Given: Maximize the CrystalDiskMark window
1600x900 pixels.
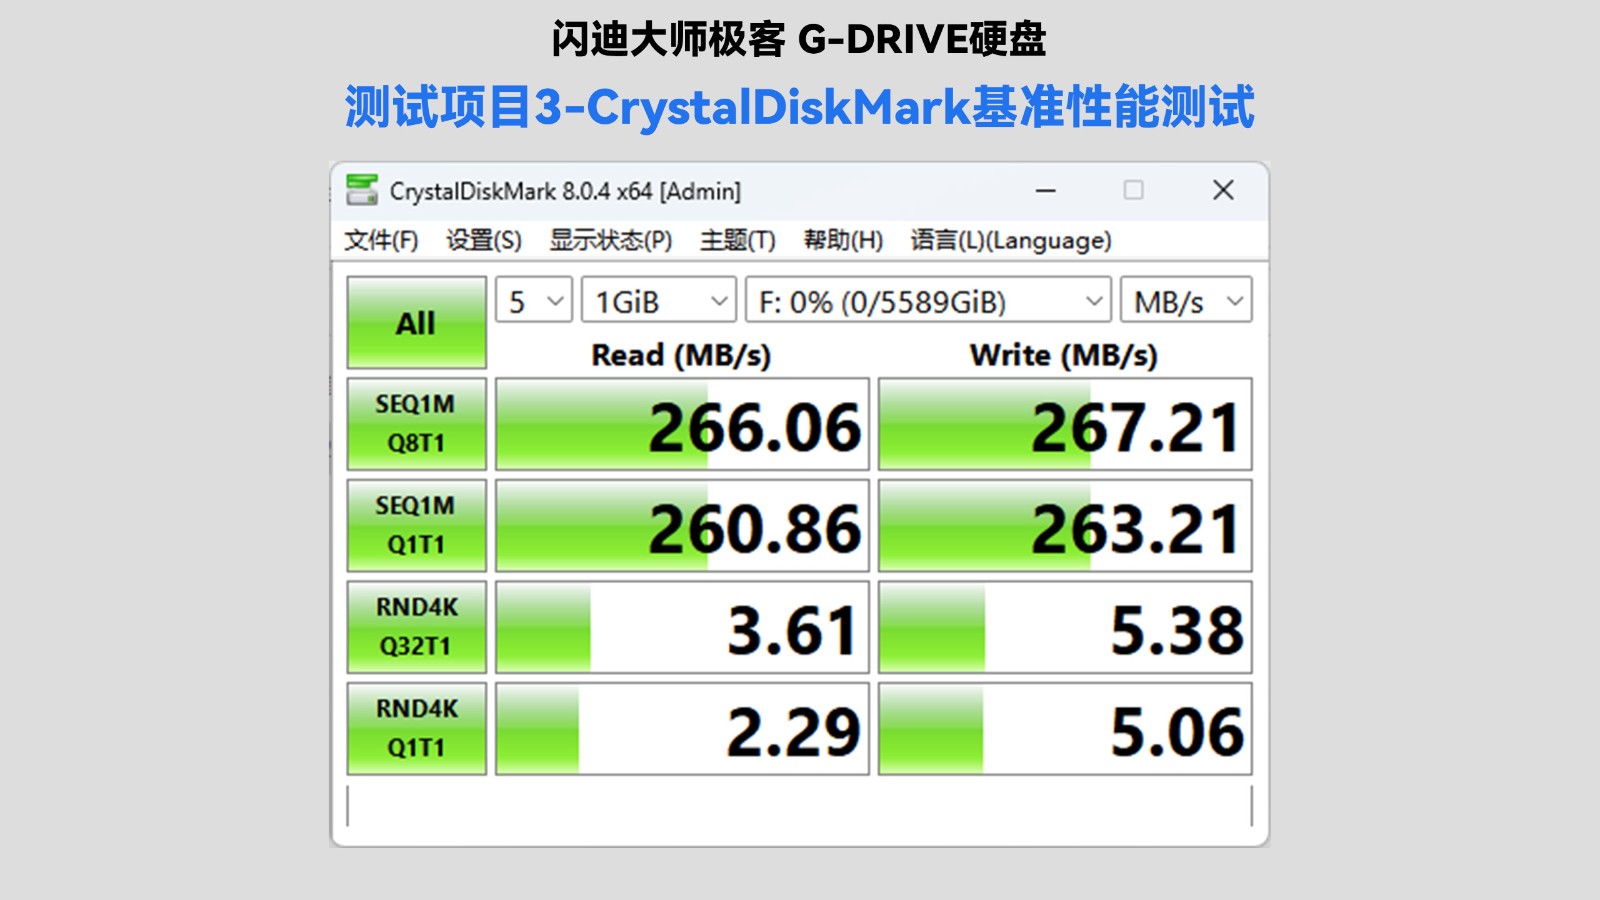Looking at the screenshot, I should coord(1133,190).
